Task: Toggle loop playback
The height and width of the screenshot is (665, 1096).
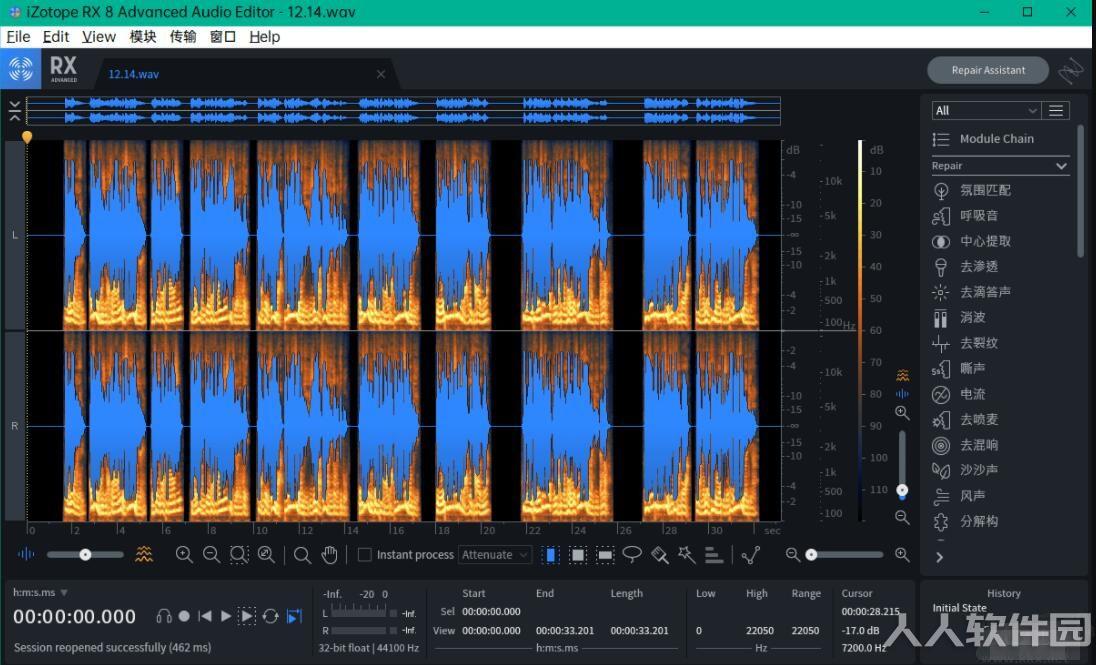Action: pyautogui.click(x=271, y=616)
